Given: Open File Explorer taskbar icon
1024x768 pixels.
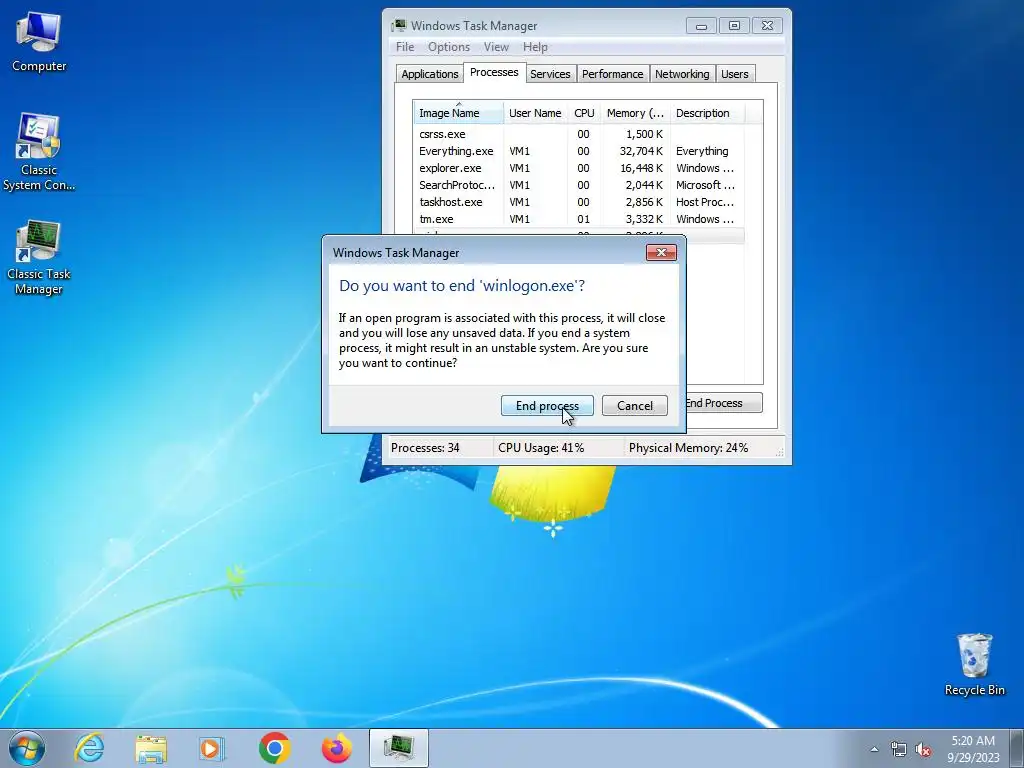Looking at the screenshot, I should pos(151,748).
